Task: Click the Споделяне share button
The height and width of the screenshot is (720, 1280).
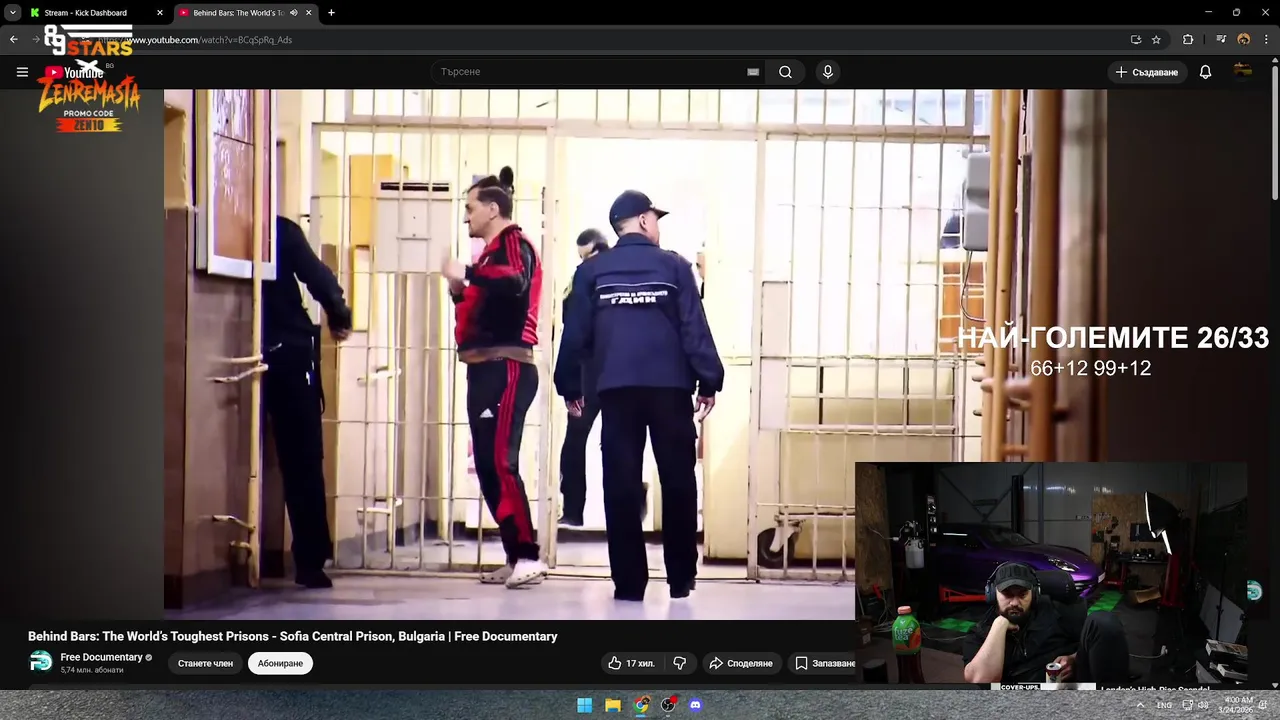Action: pyautogui.click(x=741, y=663)
